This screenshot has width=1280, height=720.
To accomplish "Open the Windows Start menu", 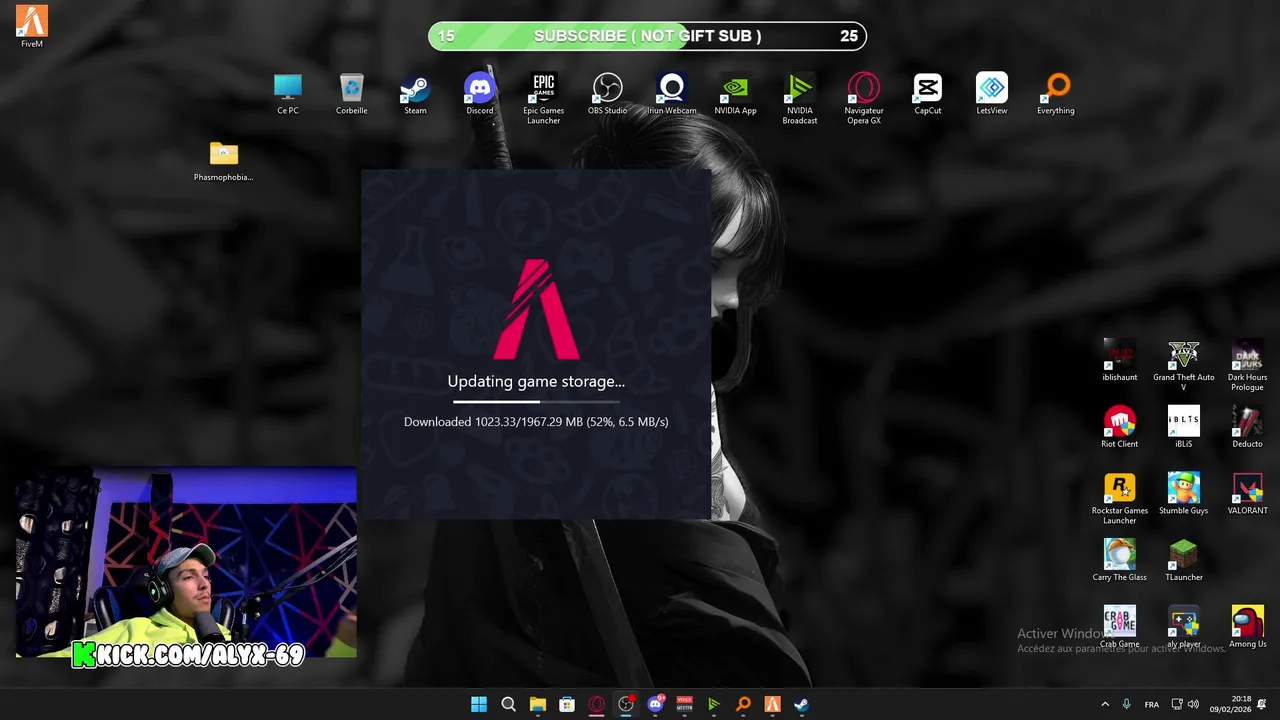I will click(479, 704).
